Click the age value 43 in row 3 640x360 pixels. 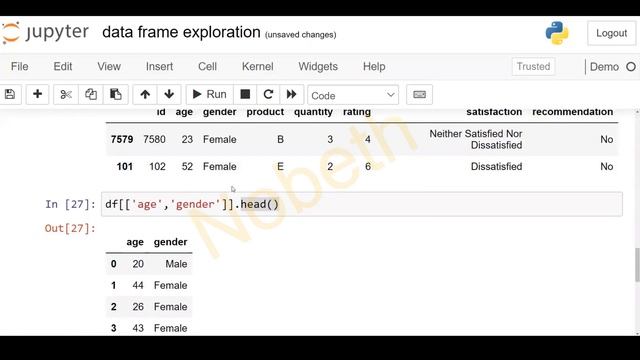(138, 328)
